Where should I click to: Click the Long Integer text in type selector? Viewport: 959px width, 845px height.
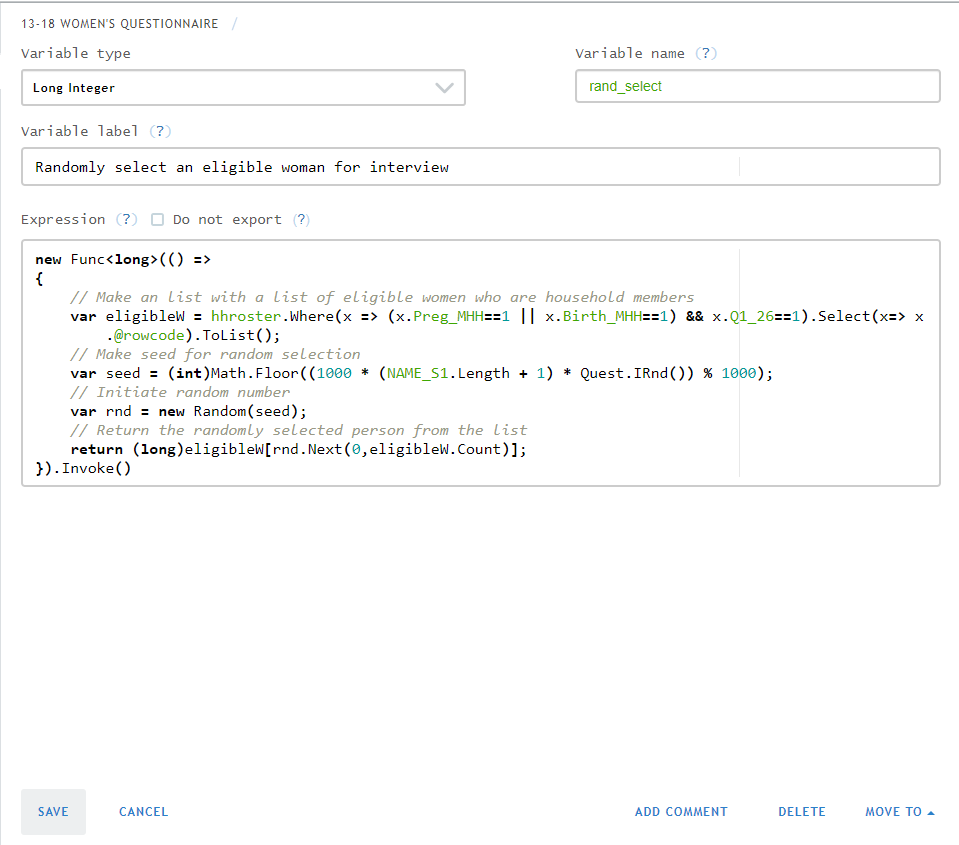click(x=74, y=88)
